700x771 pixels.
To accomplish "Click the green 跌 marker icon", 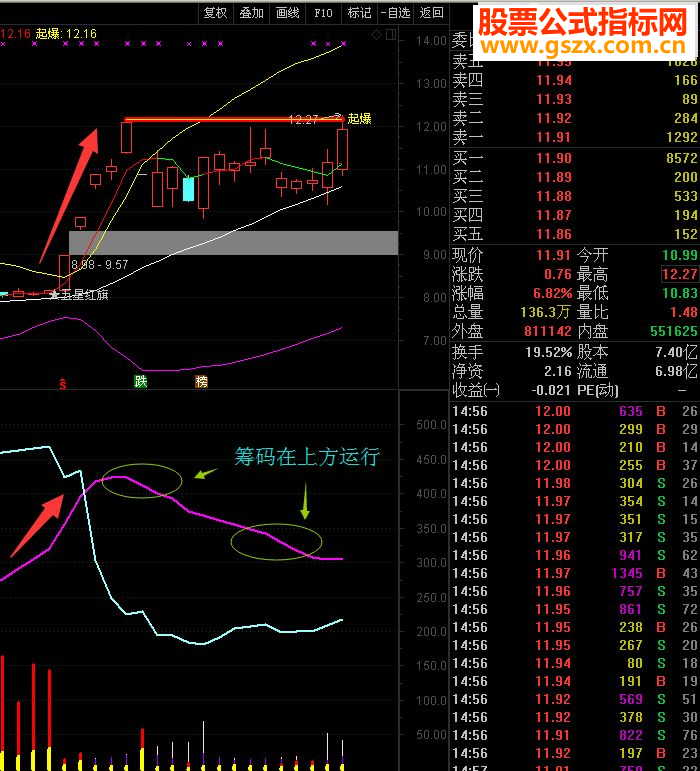I will pyautogui.click(x=141, y=381).
